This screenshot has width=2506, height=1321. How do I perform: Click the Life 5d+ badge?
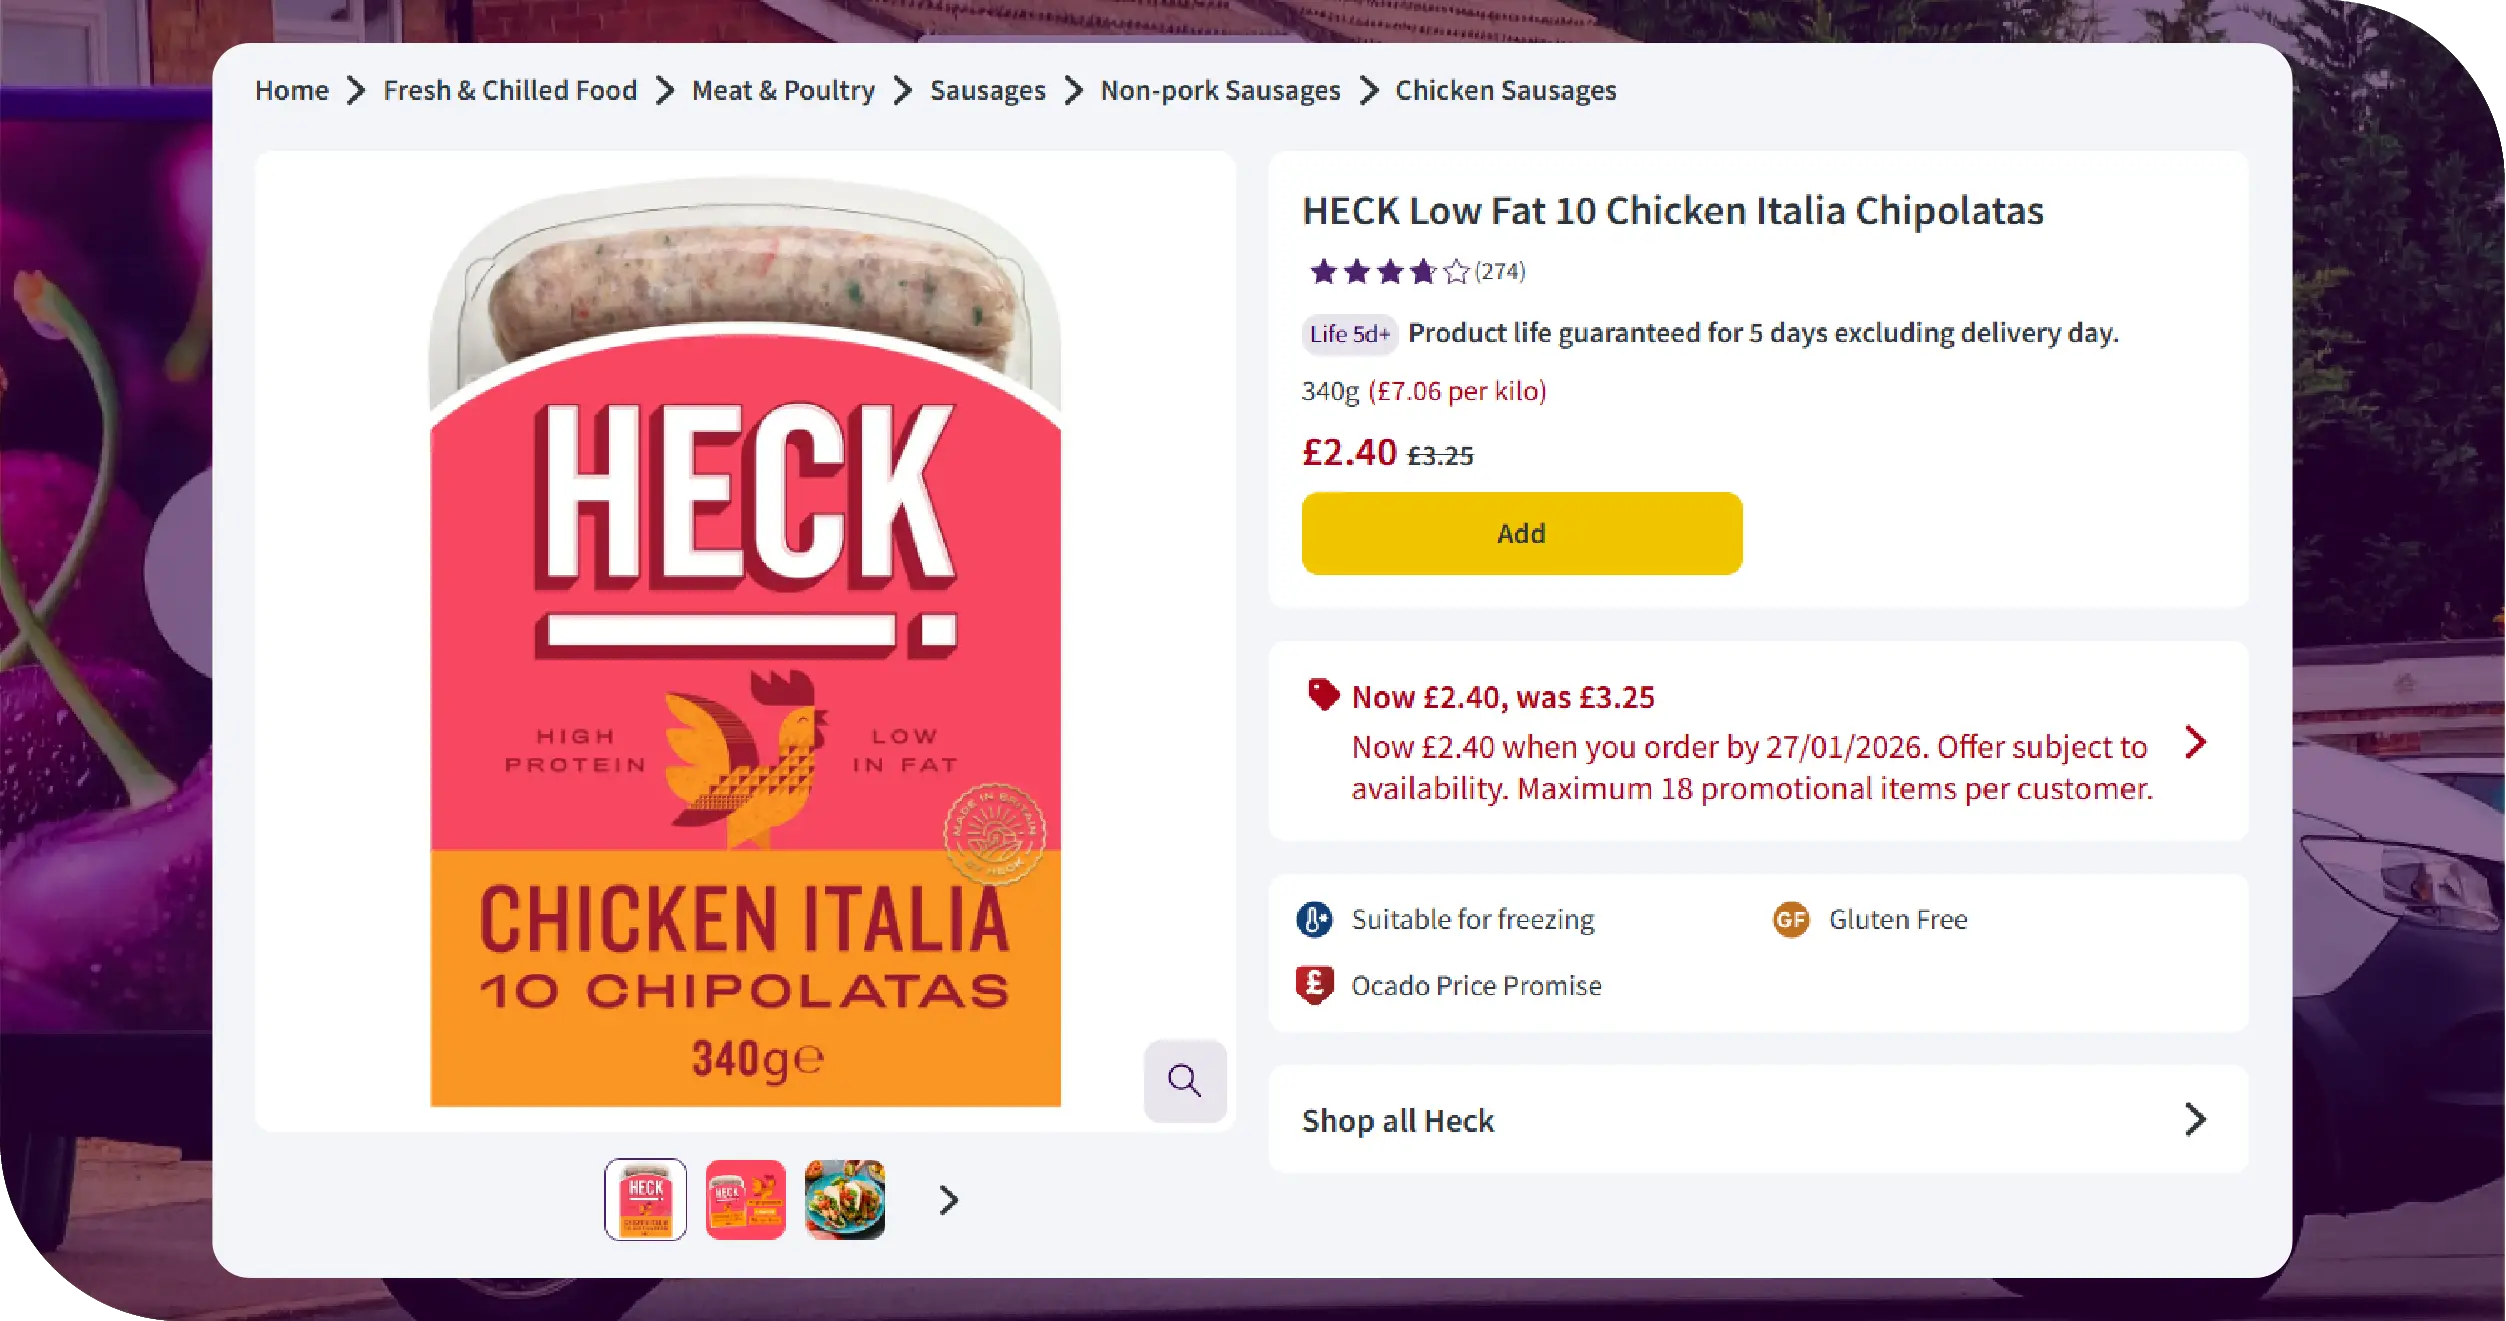[1350, 334]
